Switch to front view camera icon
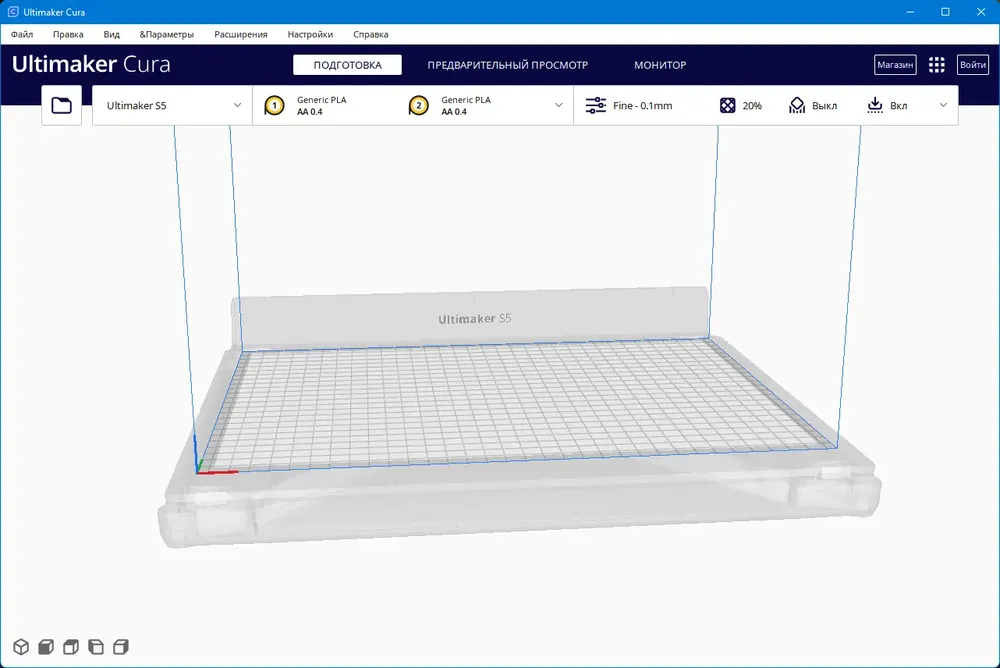This screenshot has height=668, width=1000. [46, 647]
